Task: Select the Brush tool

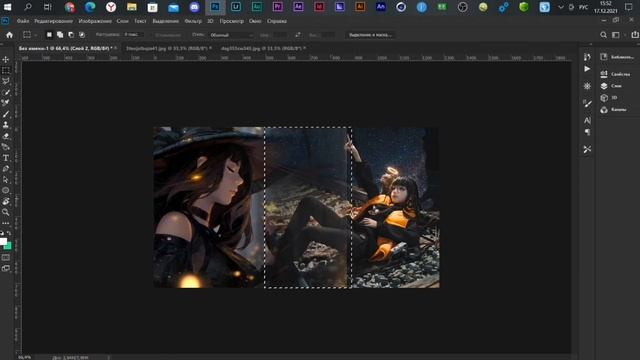Action: (x=6, y=114)
